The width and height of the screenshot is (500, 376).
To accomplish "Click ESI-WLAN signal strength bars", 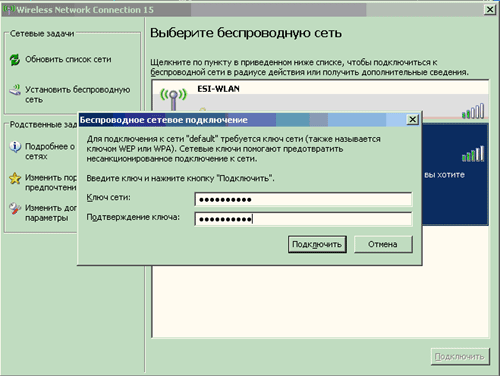I will tap(473, 111).
